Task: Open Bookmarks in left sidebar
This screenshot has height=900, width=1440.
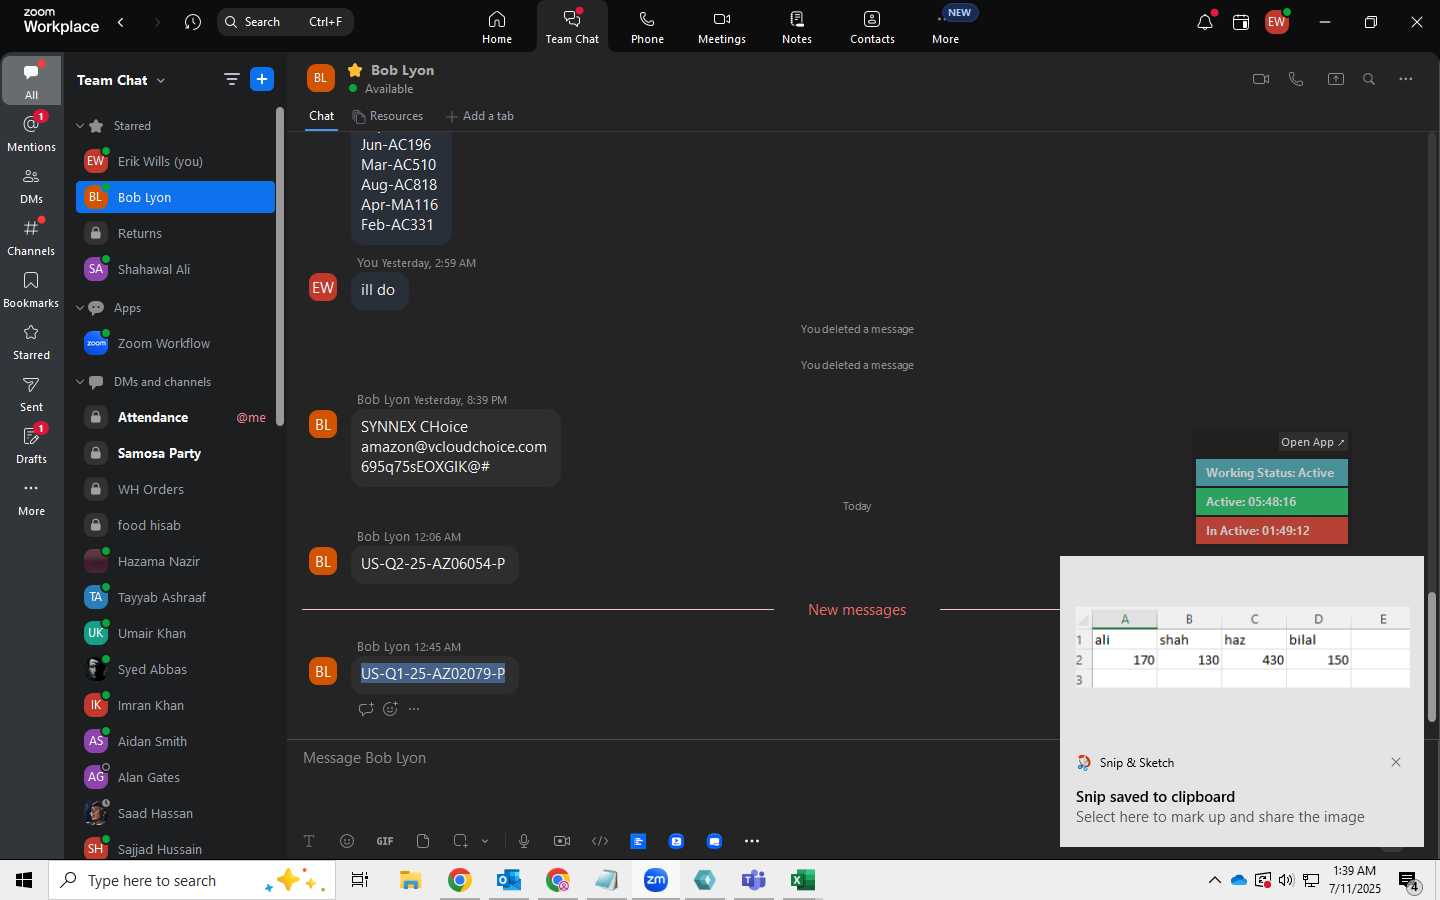Action: coord(32,289)
